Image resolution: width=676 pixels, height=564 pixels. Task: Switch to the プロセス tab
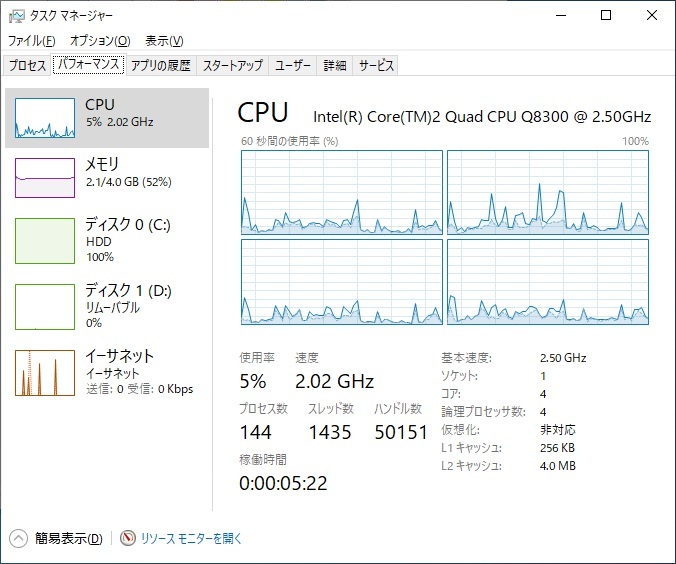click(28, 66)
